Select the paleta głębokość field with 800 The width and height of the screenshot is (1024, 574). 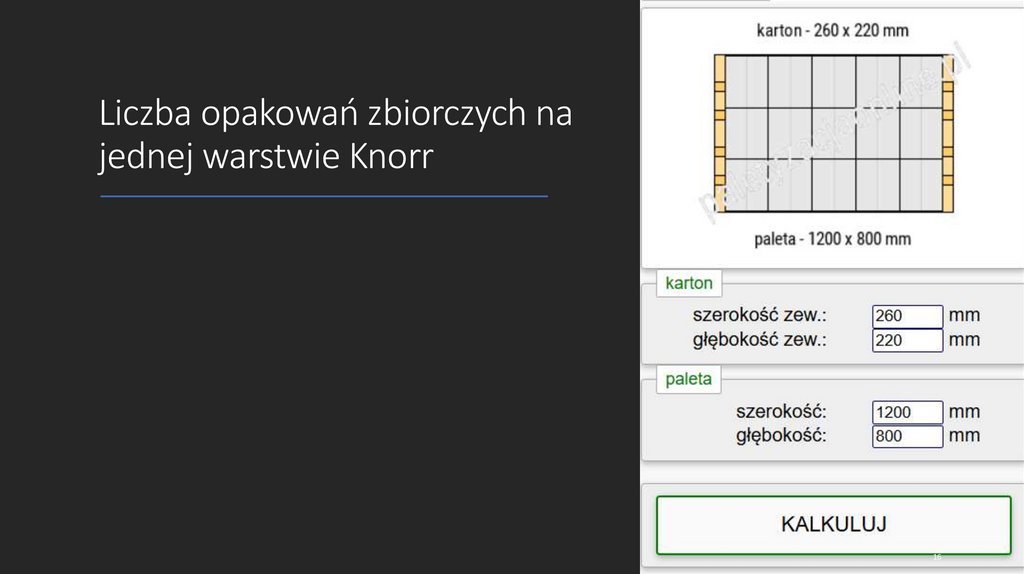tap(907, 436)
